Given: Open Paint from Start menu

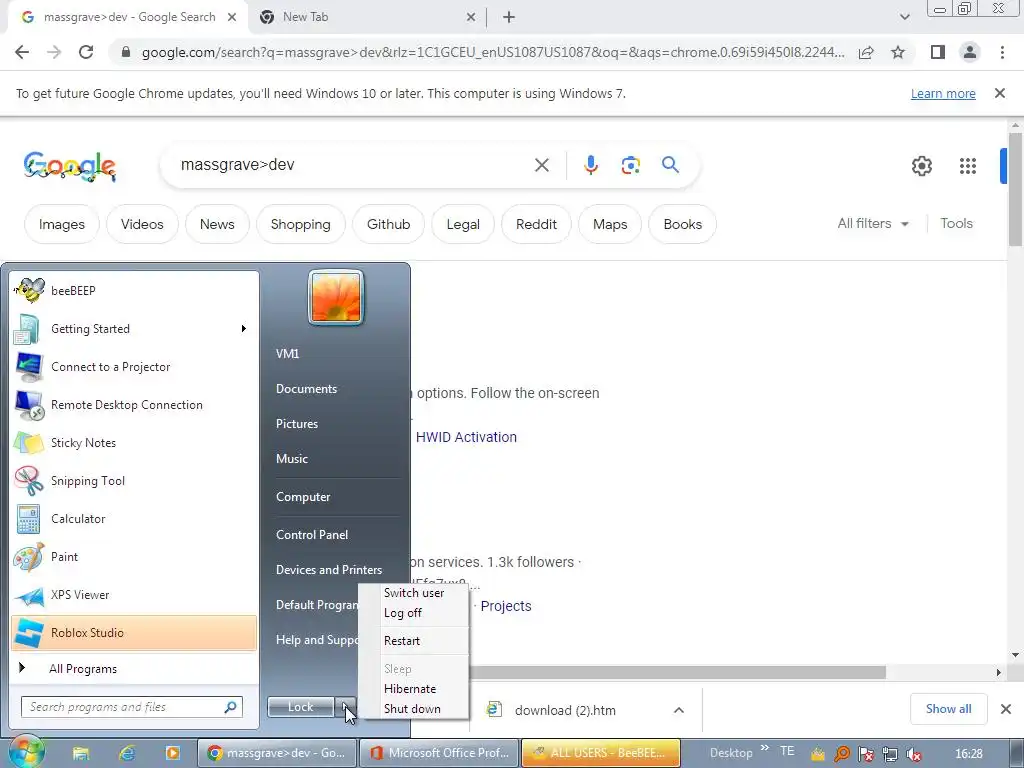Looking at the screenshot, I should tap(133, 556).
